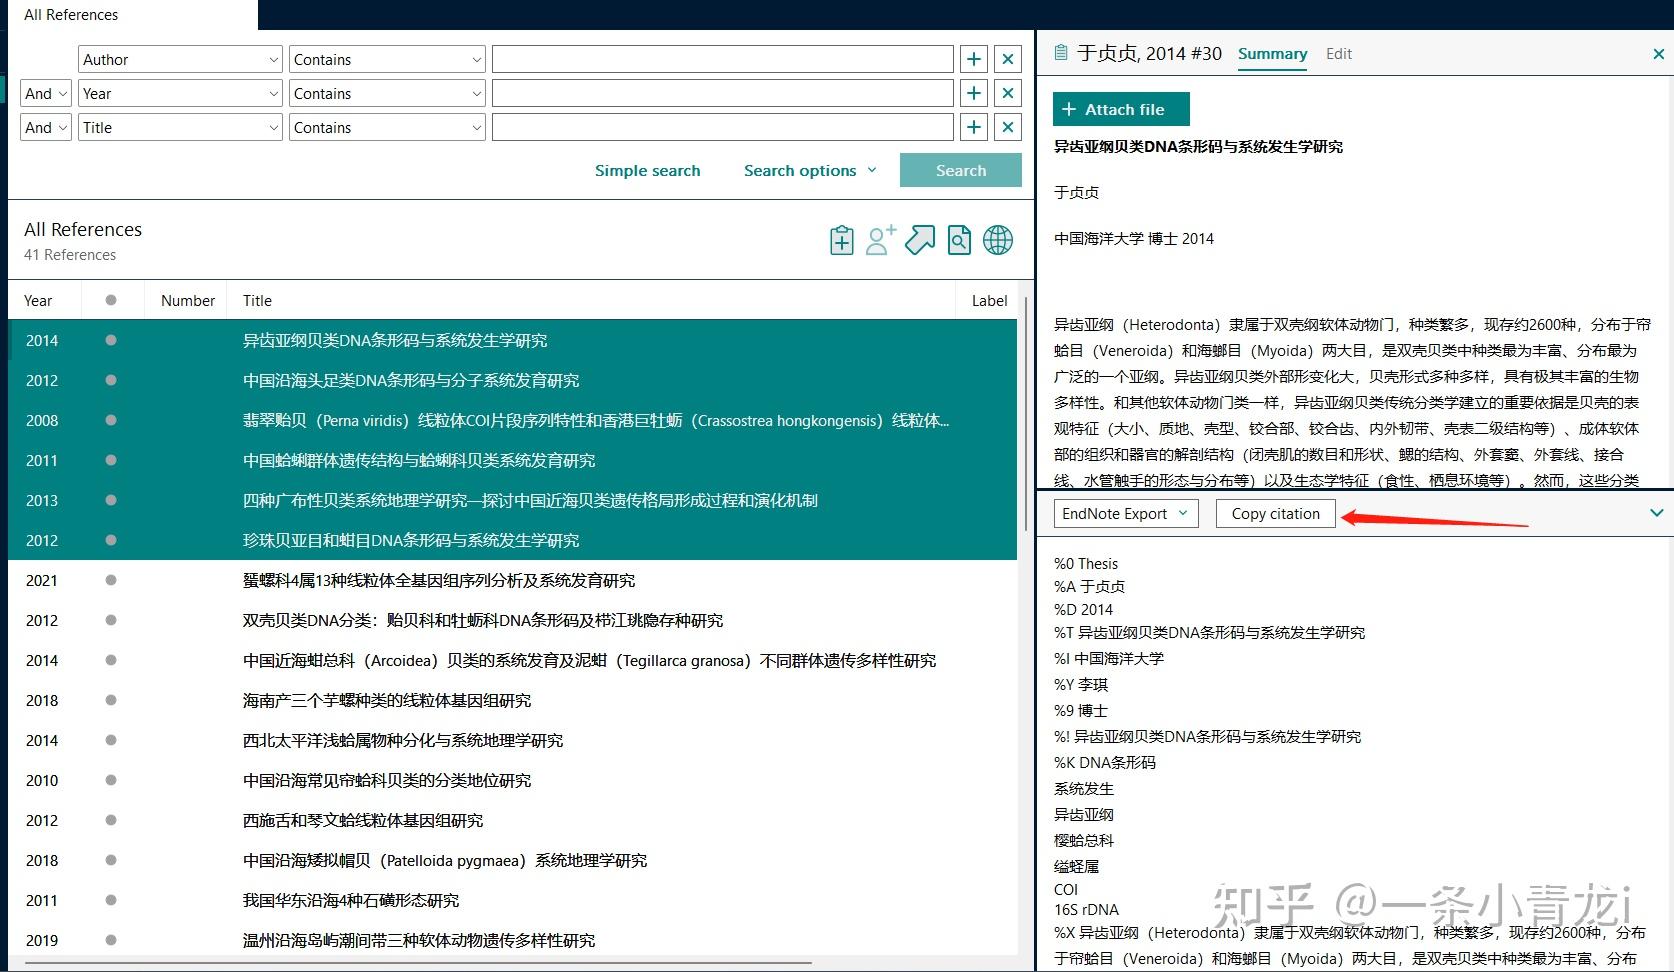This screenshot has height=972, width=1674.
Task: Select reference 中国沿海常见帘蛤科贝类的分类地位研究
Action: click(512, 780)
